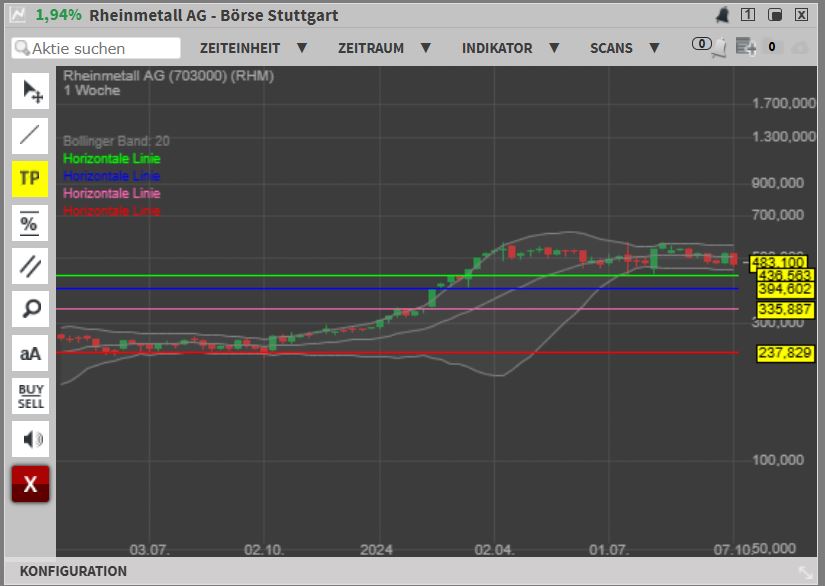Open the ZEITRAUM dropdown arrow
The height and width of the screenshot is (586, 825).
(426, 48)
